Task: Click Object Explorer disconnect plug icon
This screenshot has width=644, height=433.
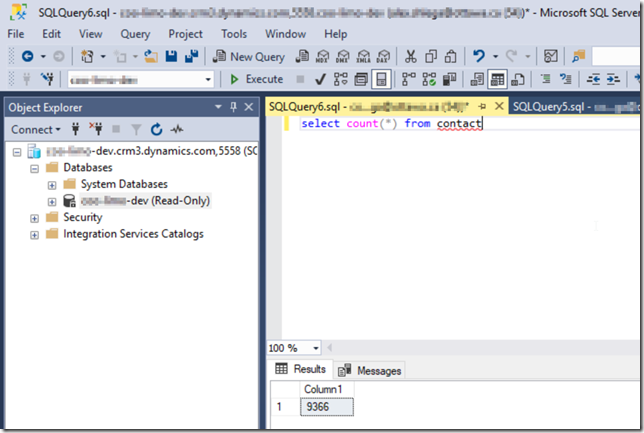Action: [x=96, y=129]
